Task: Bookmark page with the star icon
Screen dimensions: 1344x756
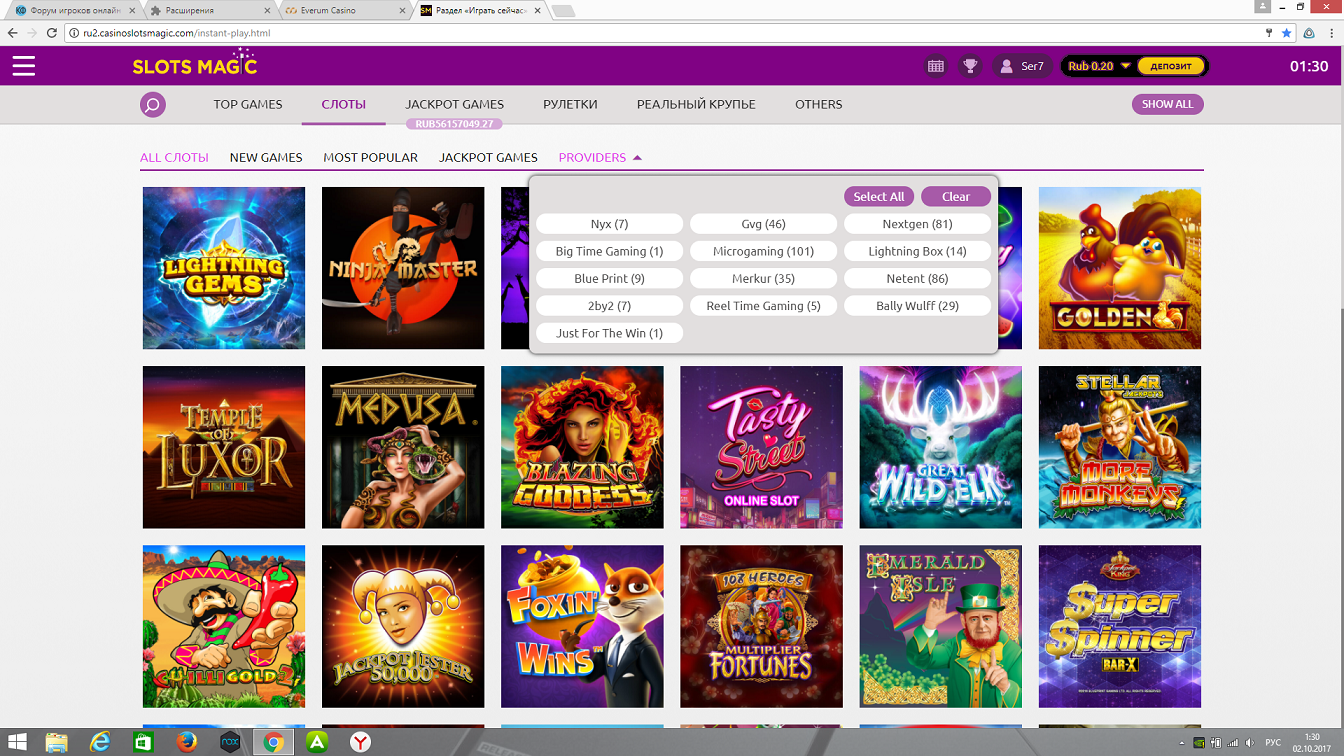Action: point(1287,33)
